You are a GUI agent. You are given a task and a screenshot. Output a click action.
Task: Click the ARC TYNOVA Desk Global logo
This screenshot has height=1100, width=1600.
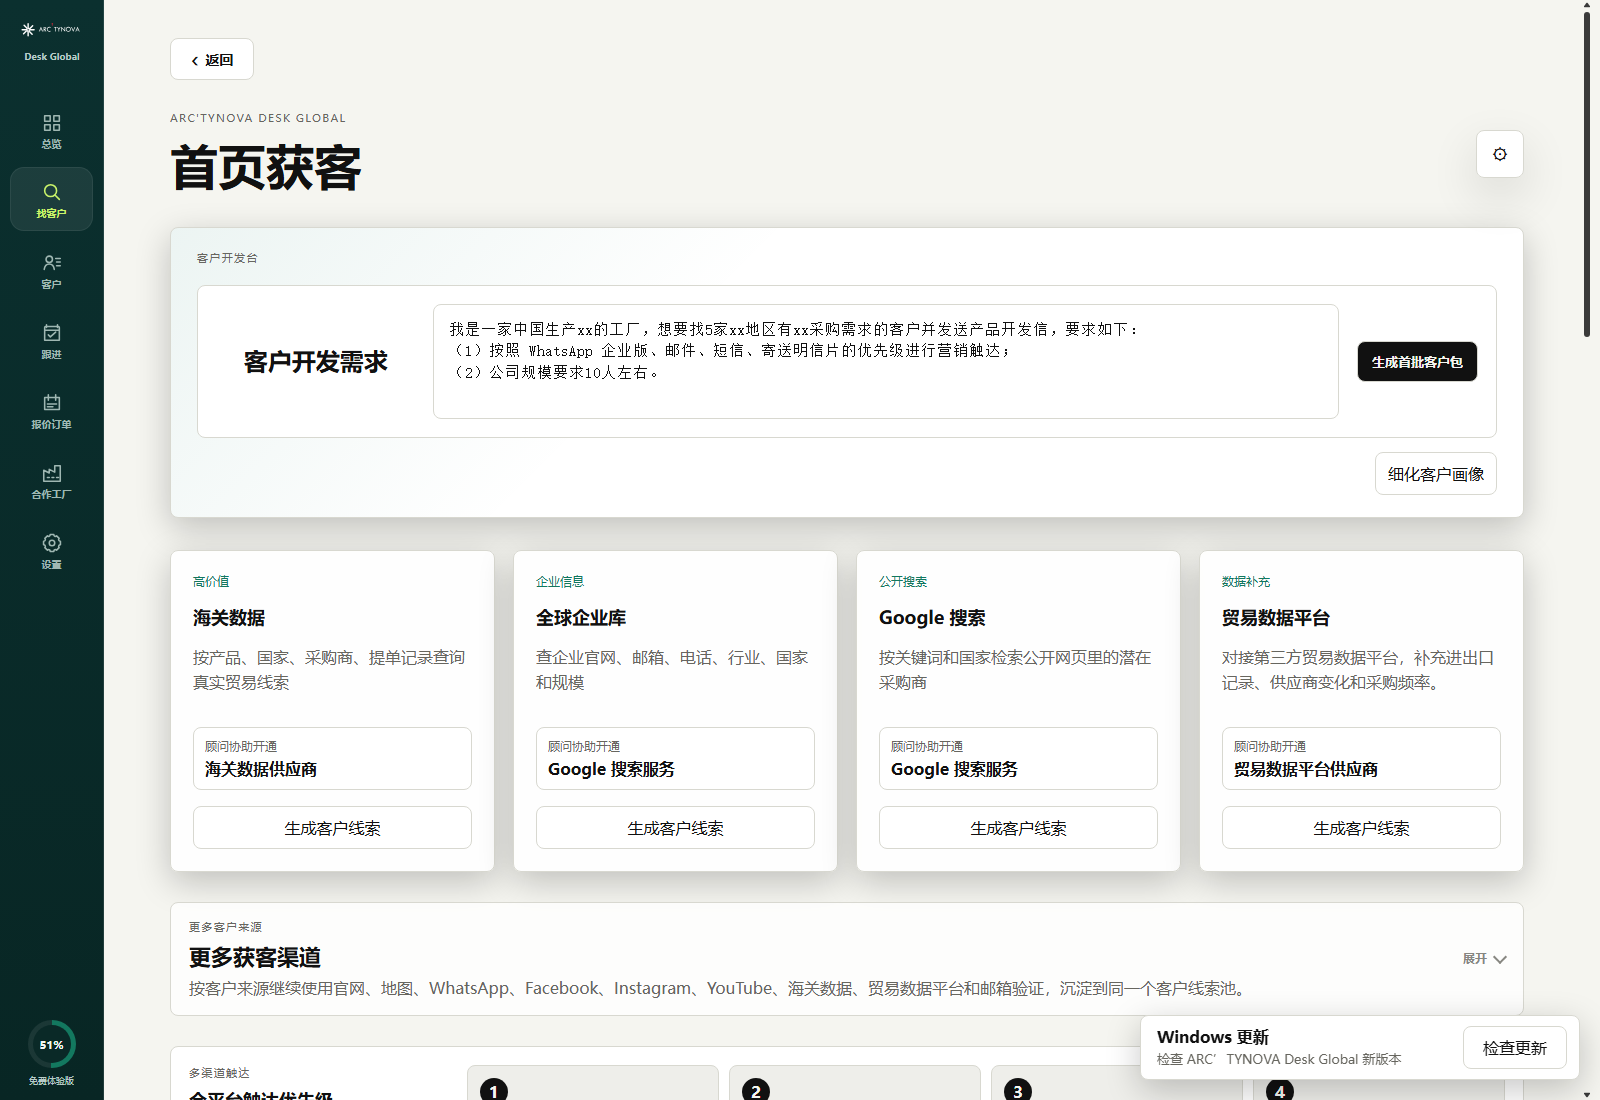click(51, 42)
